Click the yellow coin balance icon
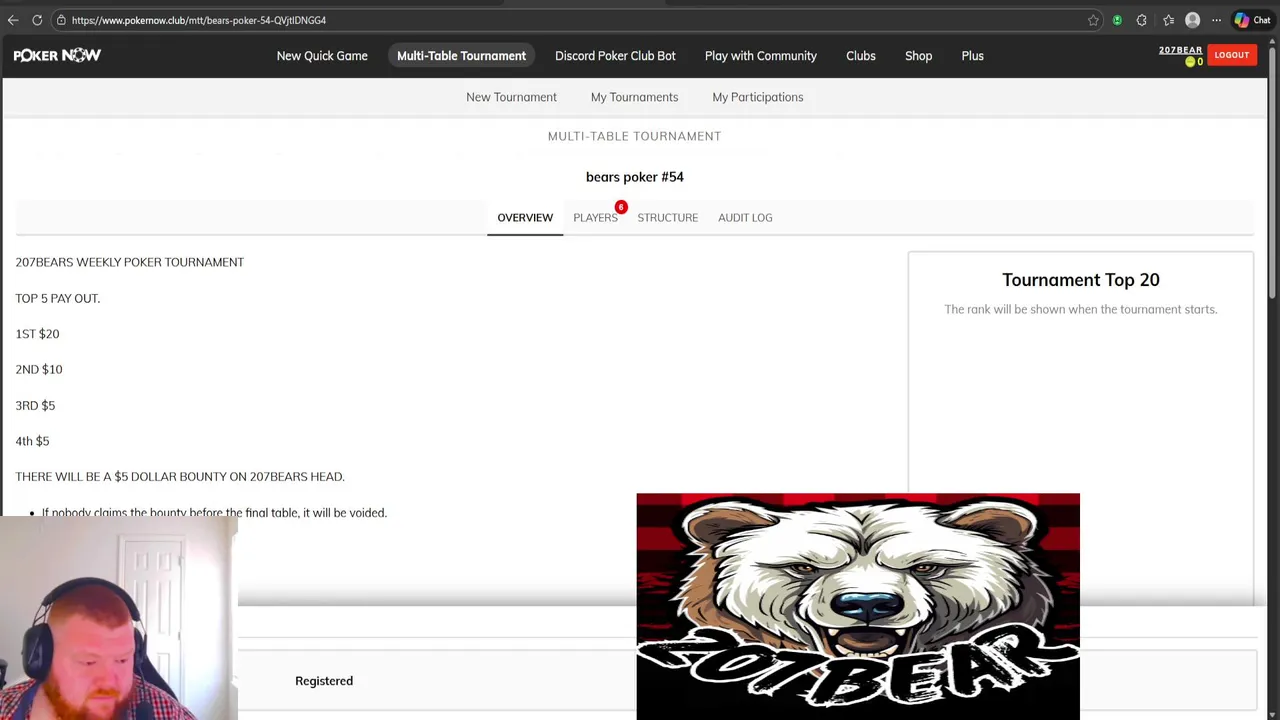 (1190, 62)
